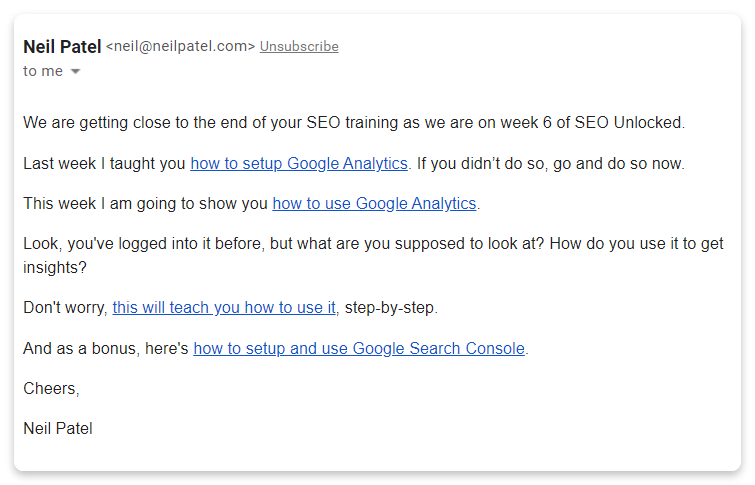Follow the "this will teach you how to use it" link
755x485 pixels.
click(224, 307)
